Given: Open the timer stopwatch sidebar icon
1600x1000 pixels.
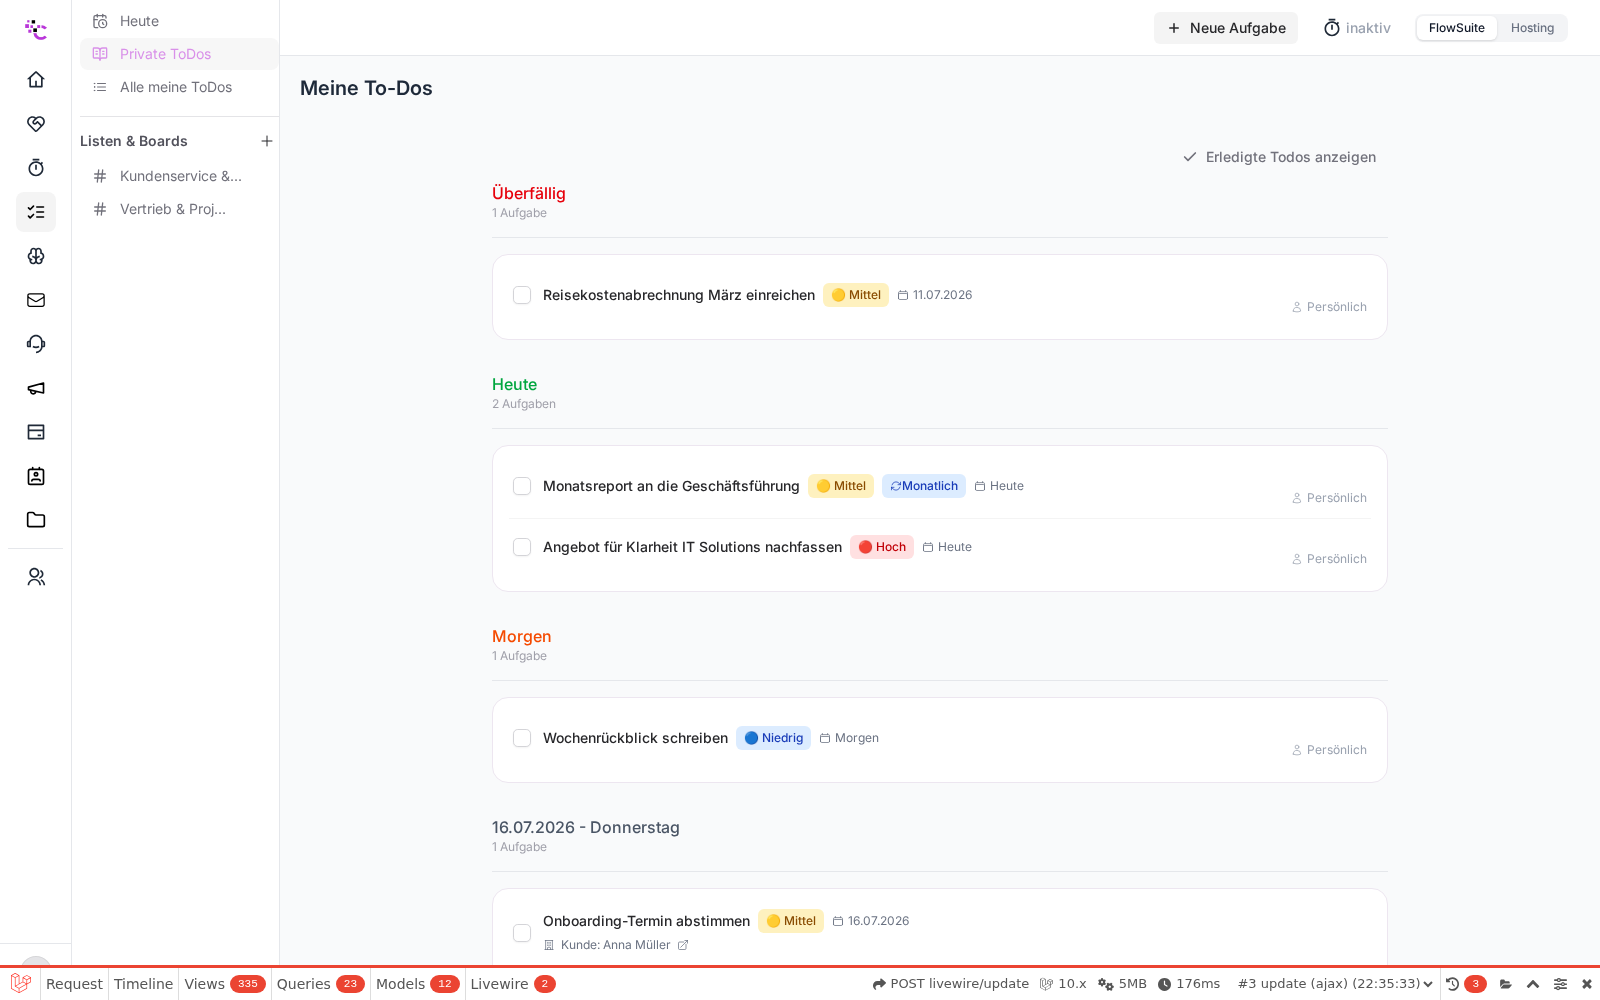Looking at the screenshot, I should pyautogui.click(x=36, y=168).
